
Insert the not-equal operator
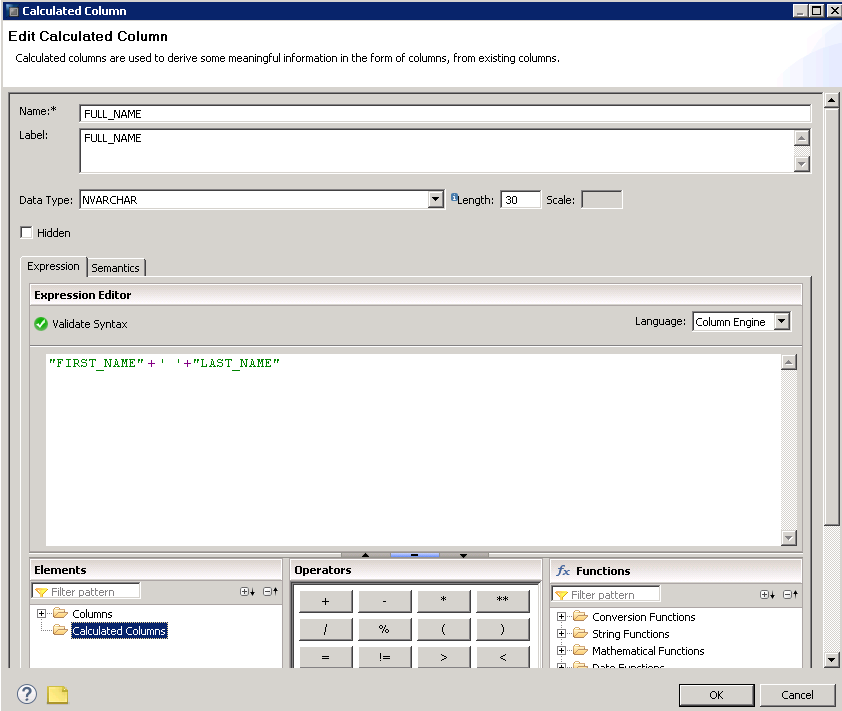[384, 657]
